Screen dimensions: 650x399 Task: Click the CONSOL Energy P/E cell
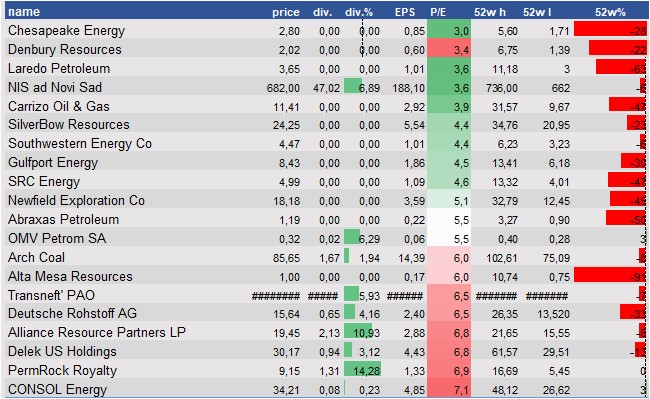point(449,389)
